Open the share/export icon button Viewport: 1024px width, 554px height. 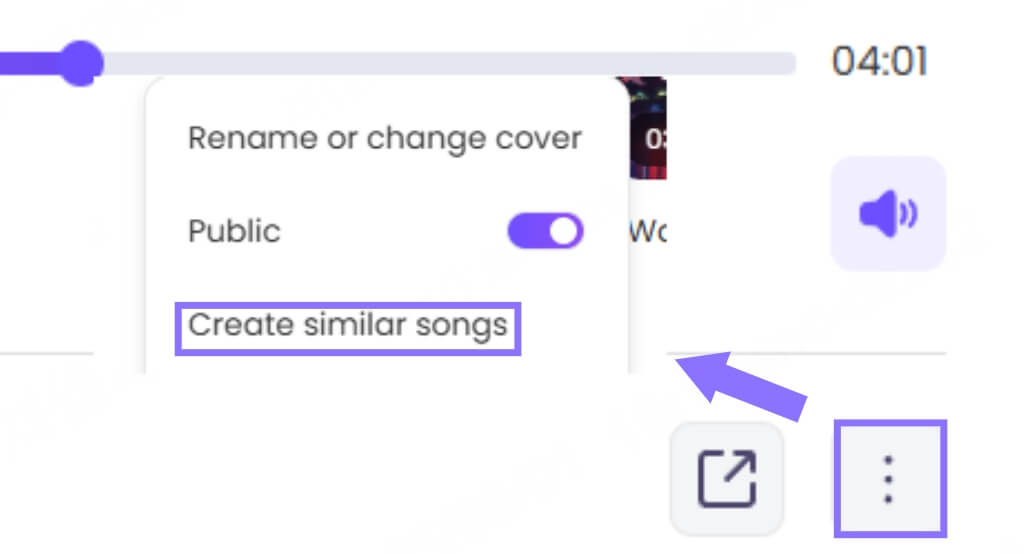[727, 478]
